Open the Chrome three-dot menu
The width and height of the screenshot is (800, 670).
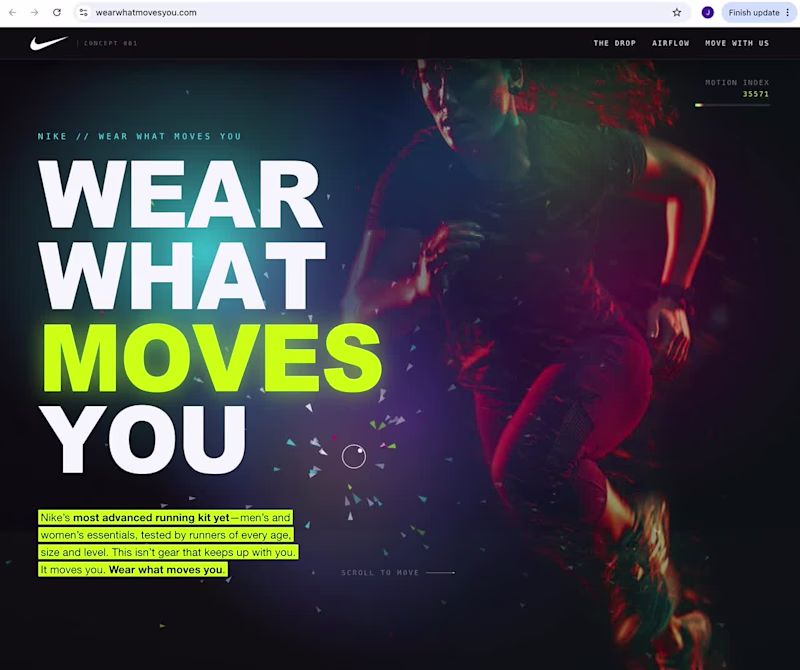(x=788, y=12)
